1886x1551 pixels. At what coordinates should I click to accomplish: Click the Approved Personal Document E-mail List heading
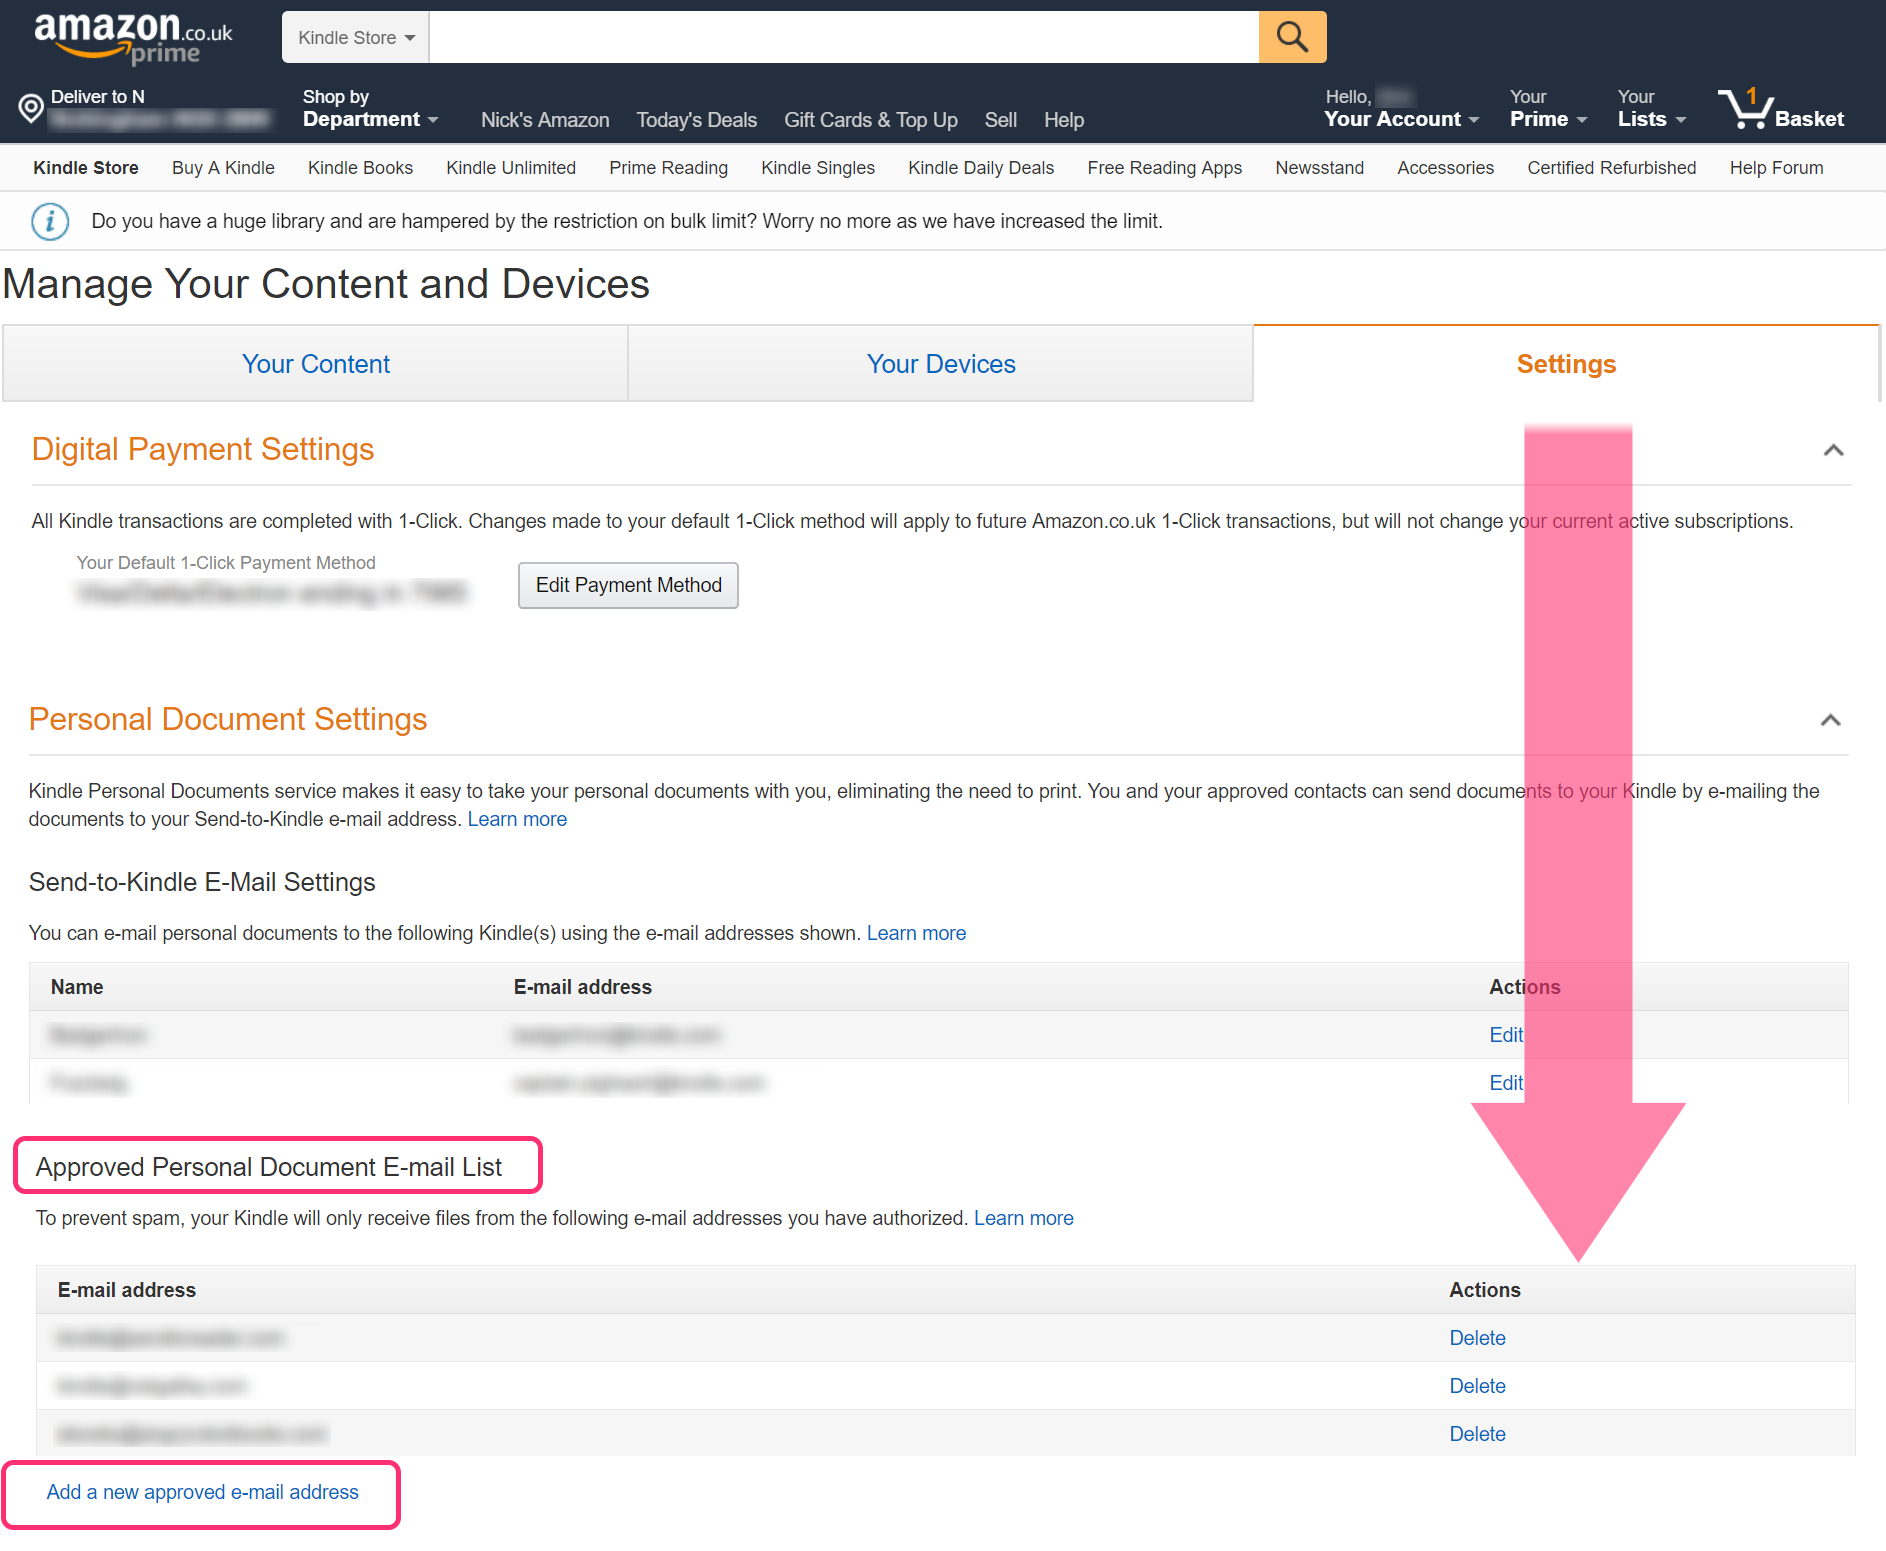269,1167
